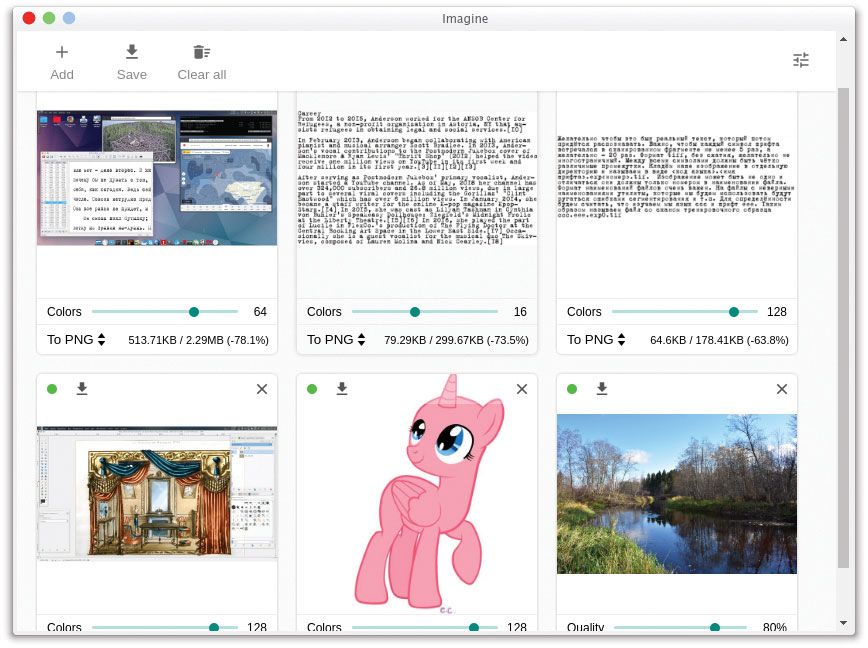
Task: Add new images into Imagine
Action: [62, 60]
